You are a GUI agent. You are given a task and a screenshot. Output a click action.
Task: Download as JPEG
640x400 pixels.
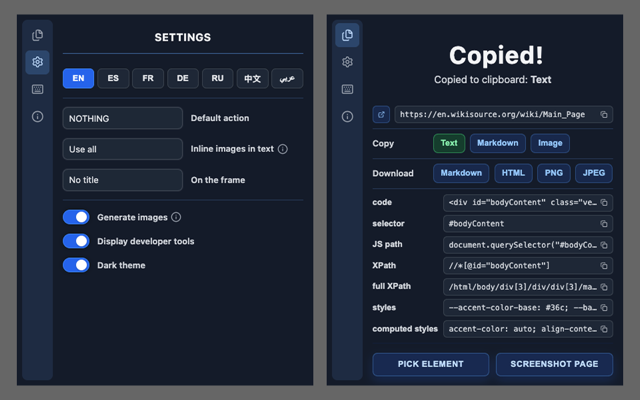pyautogui.click(x=593, y=173)
